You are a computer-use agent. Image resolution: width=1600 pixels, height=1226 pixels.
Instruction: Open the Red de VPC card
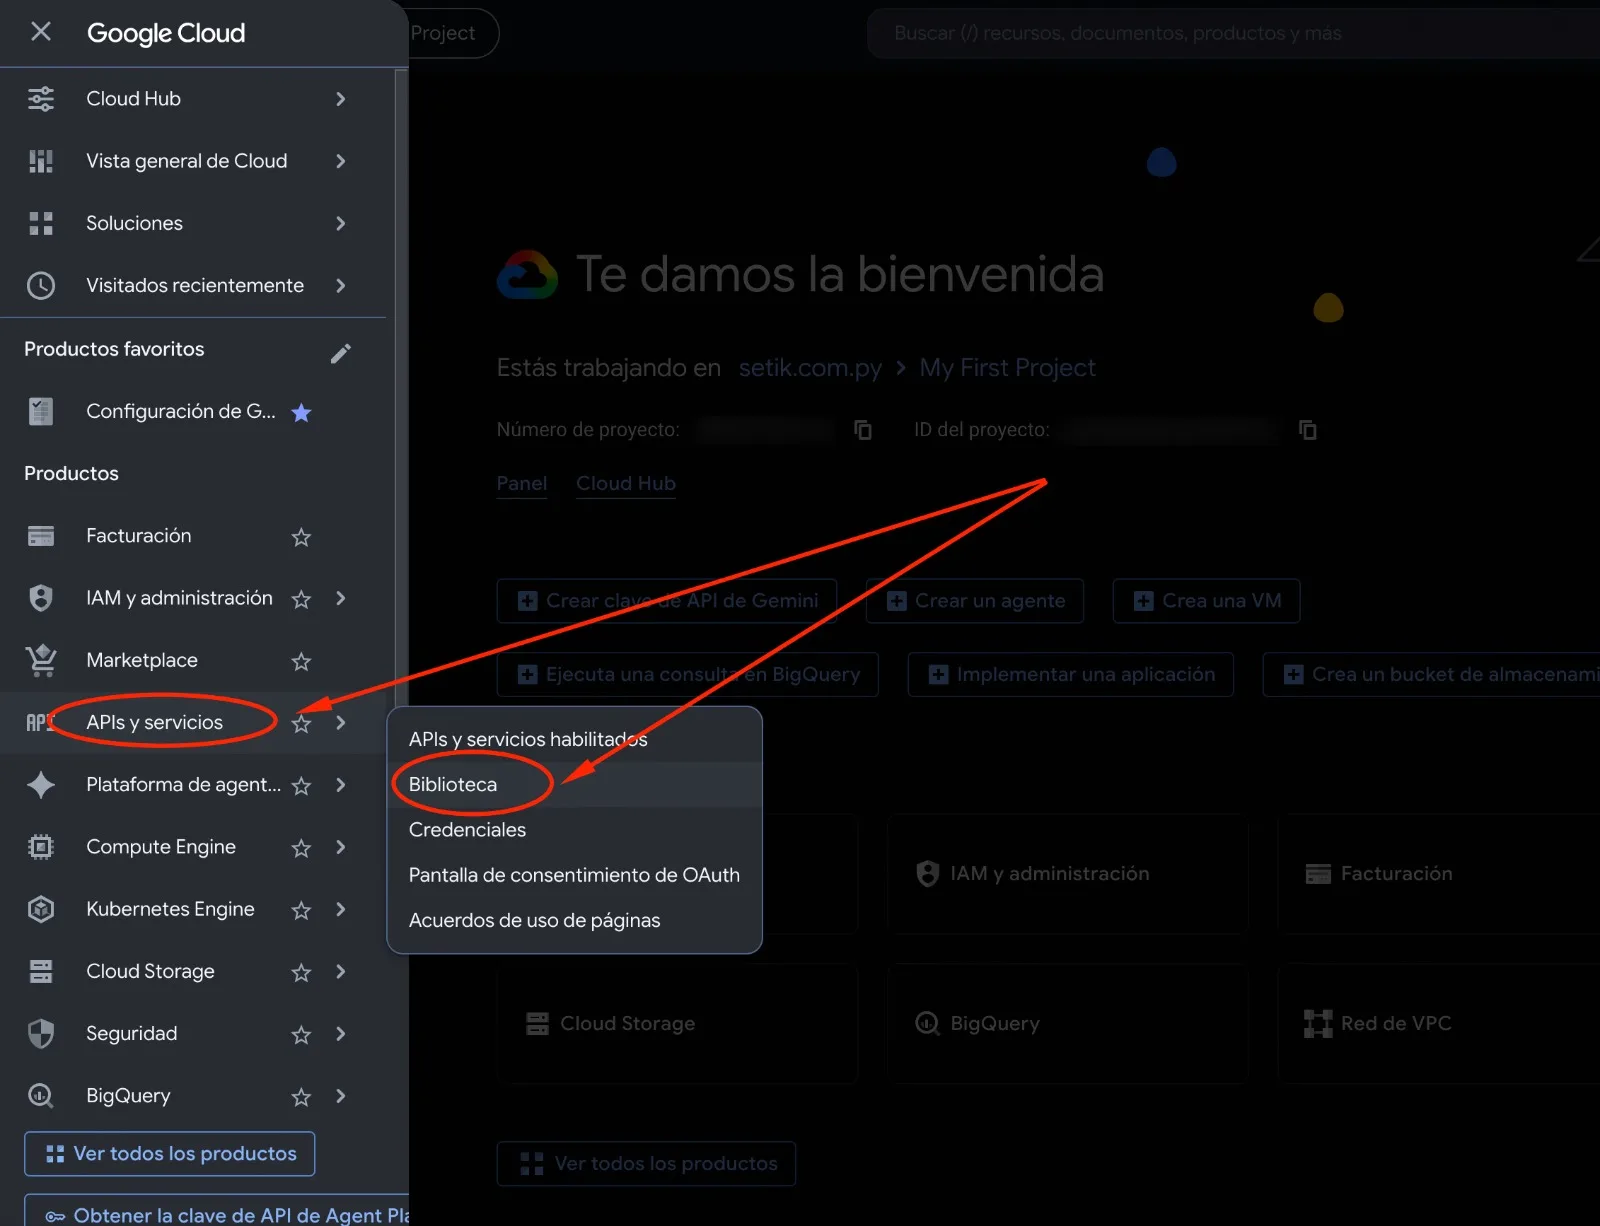tap(1438, 1023)
